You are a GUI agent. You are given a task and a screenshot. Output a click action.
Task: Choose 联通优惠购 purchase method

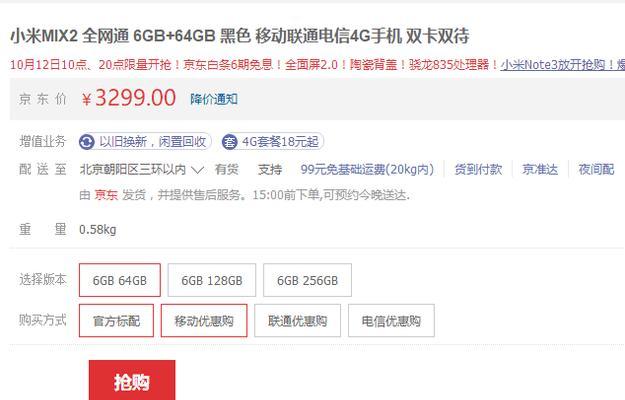pyautogui.click(x=297, y=321)
